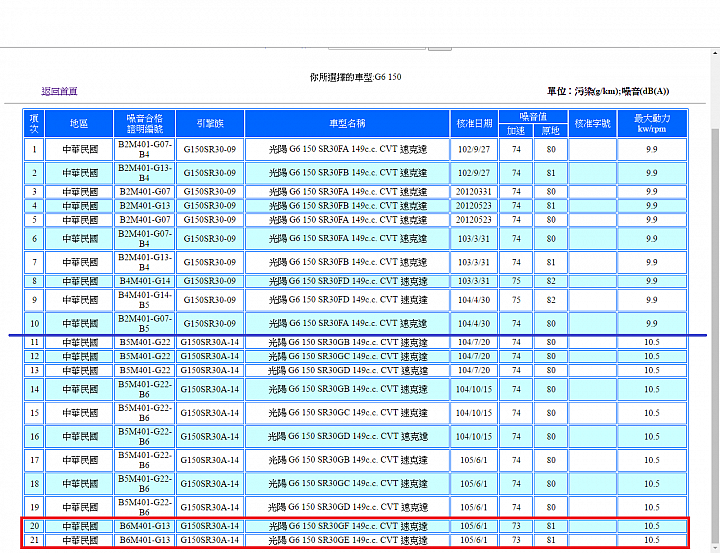The image size is (720, 553).
Task: Click model 光陽 G6 150 SR30GF in row 20
Action: pyautogui.click(x=347, y=526)
